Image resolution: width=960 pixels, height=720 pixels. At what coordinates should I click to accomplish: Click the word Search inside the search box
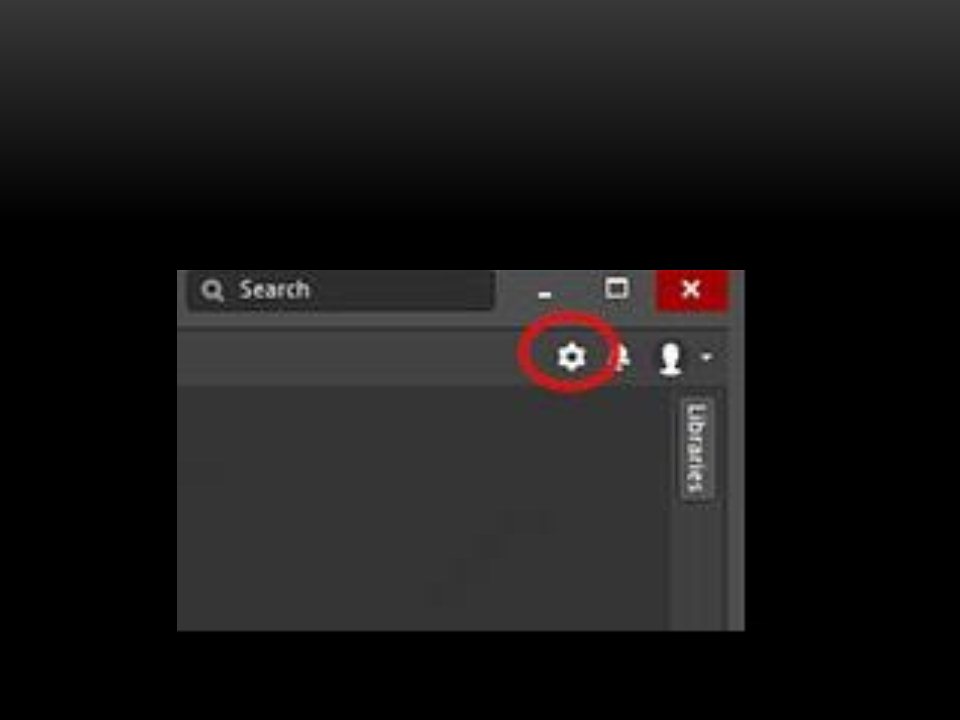274,290
